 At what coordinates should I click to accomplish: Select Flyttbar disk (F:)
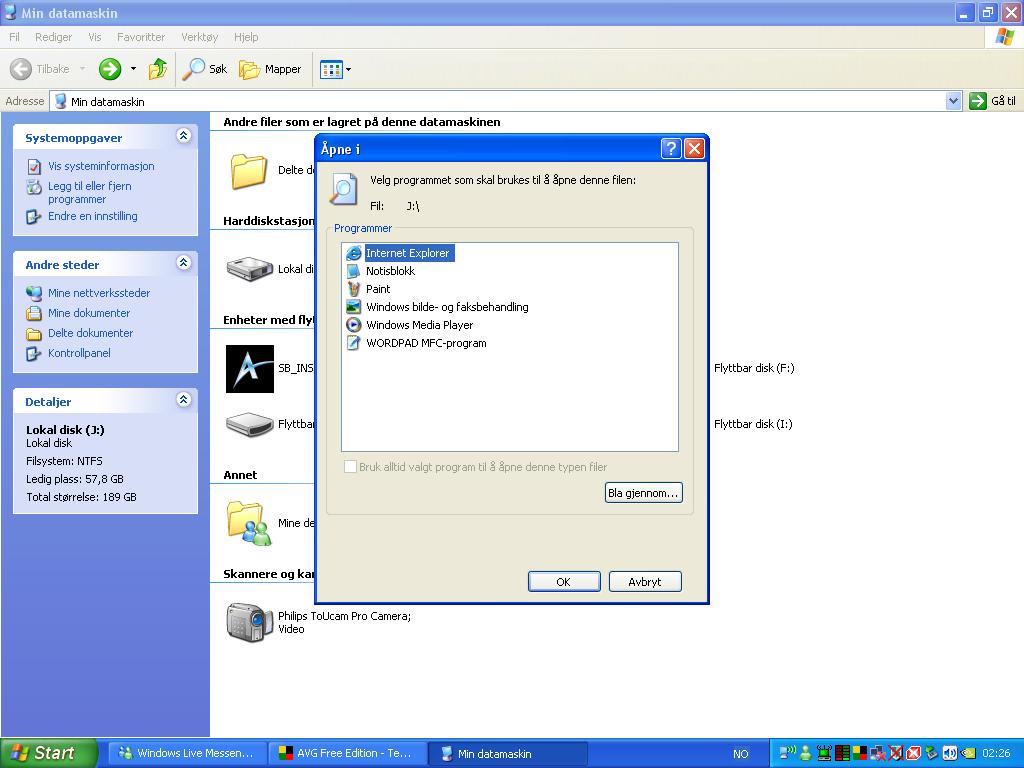pos(754,368)
